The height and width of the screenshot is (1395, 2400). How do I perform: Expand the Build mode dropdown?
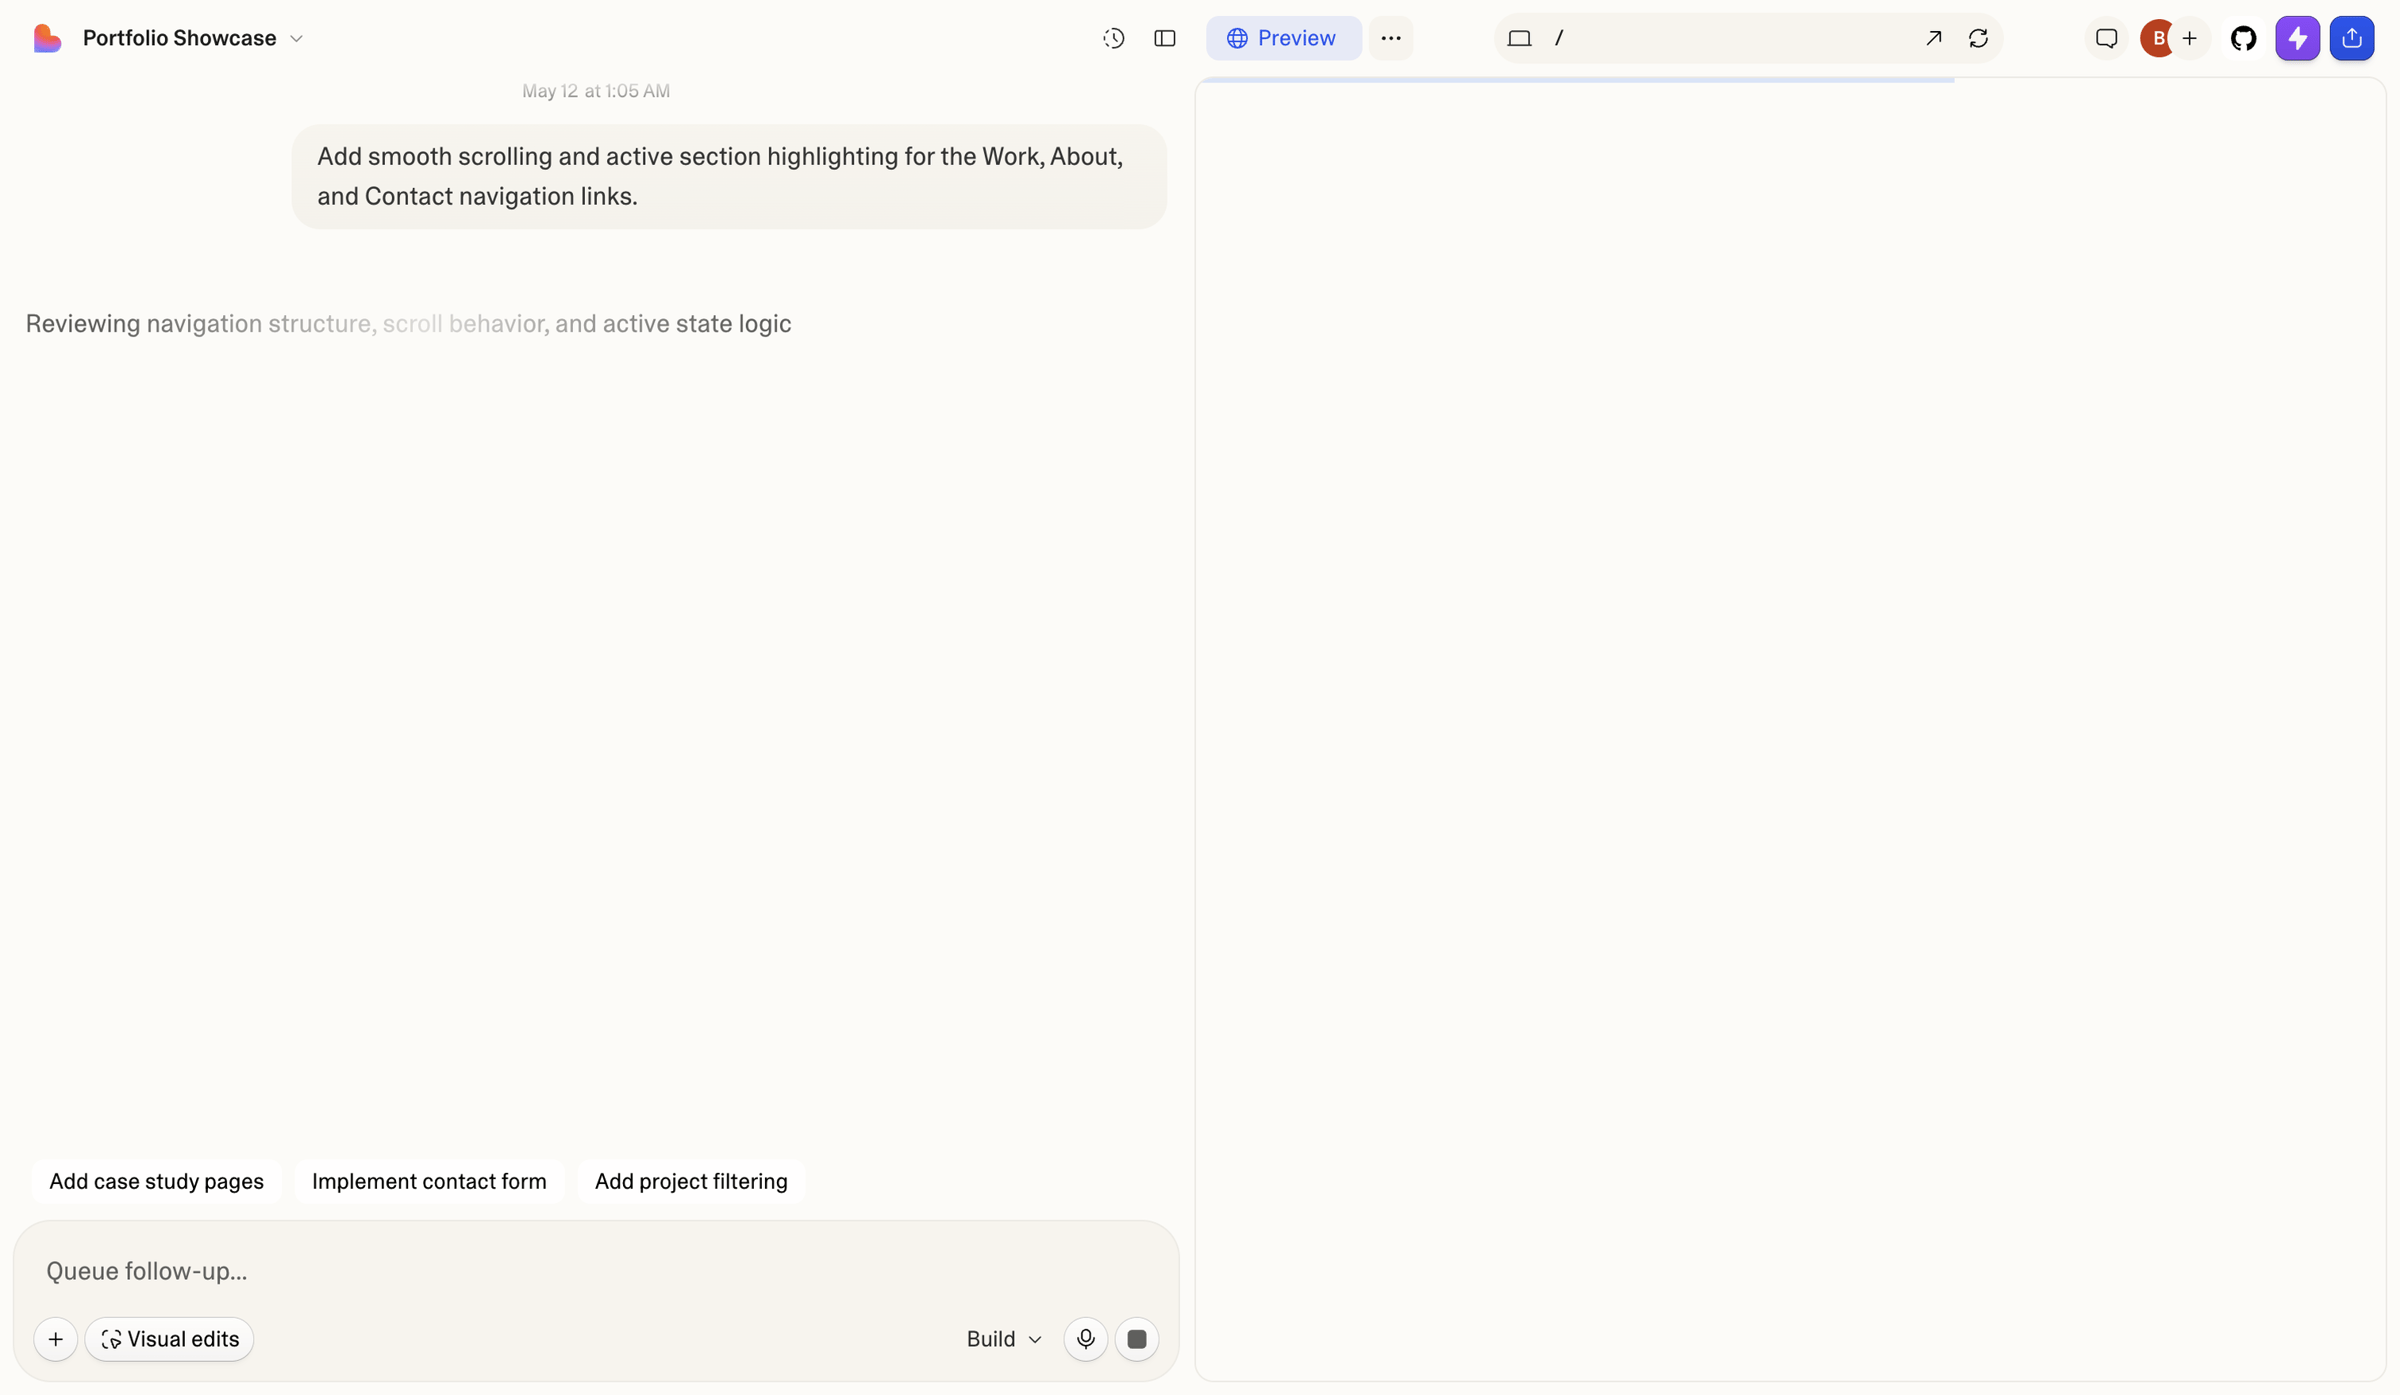(x=1004, y=1339)
